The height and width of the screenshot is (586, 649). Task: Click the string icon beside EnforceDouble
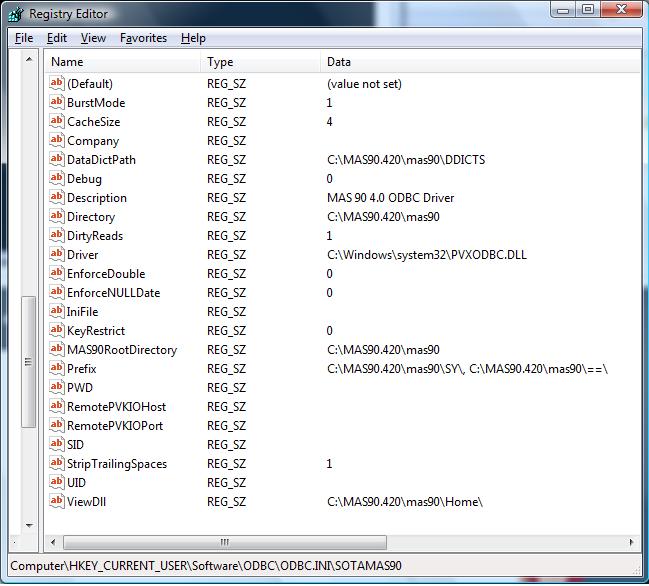point(57,274)
